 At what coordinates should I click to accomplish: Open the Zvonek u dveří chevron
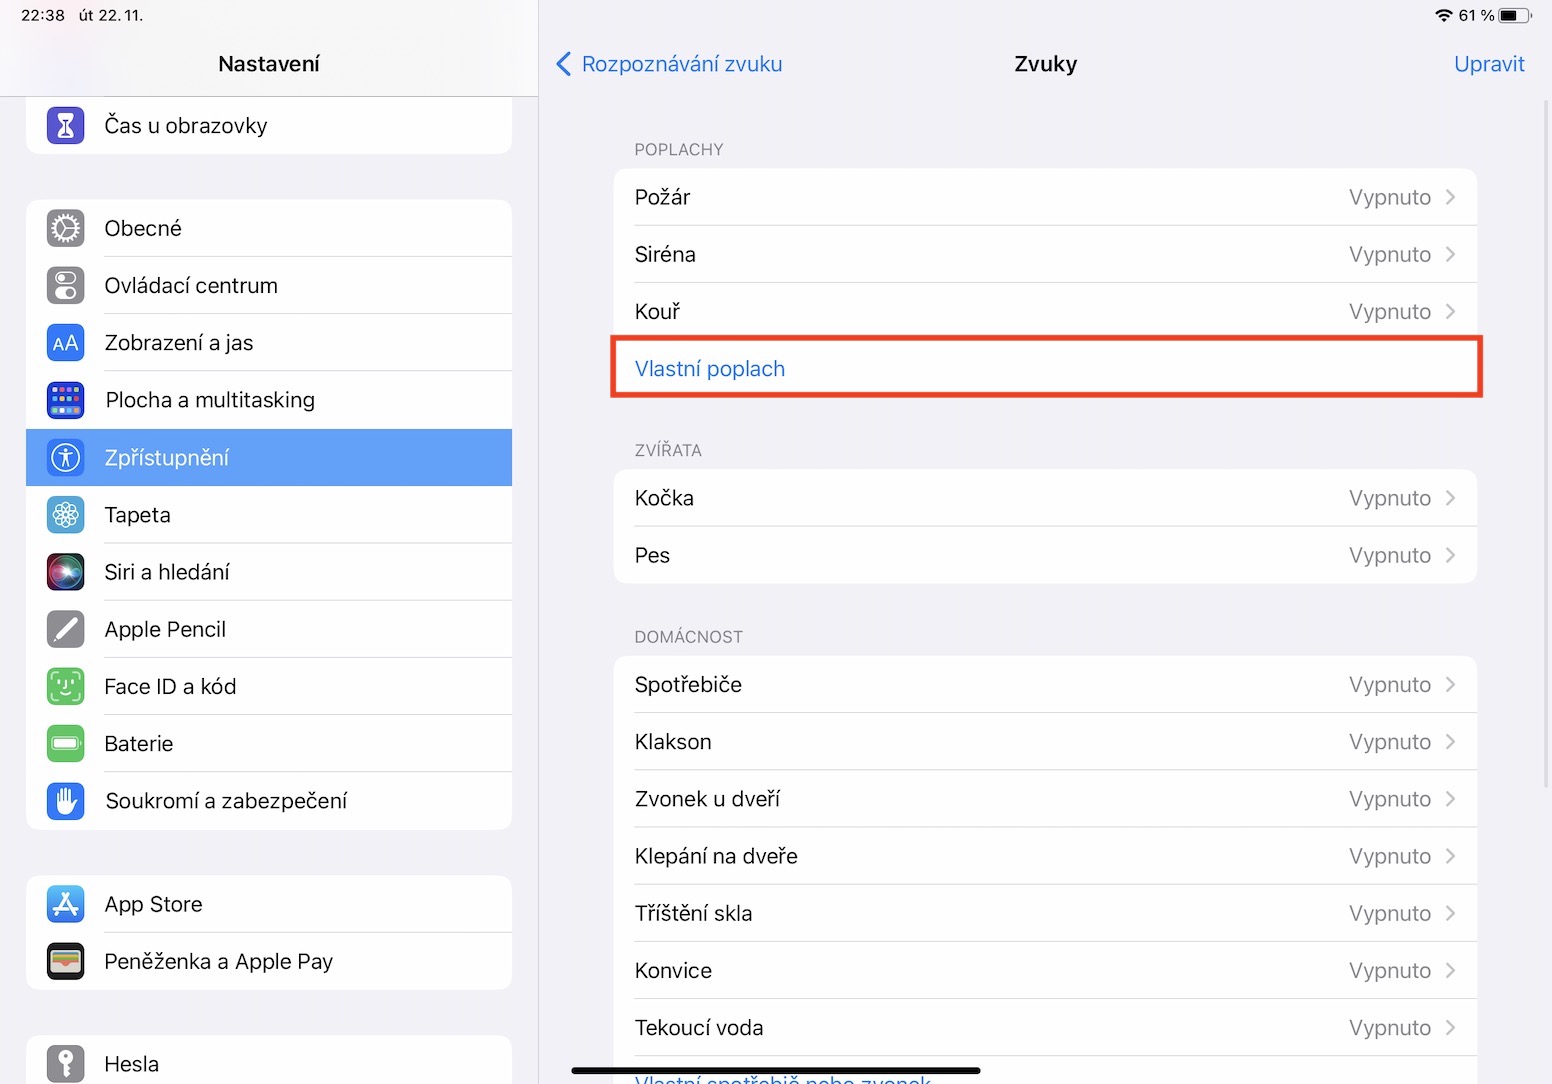point(1450,799)
